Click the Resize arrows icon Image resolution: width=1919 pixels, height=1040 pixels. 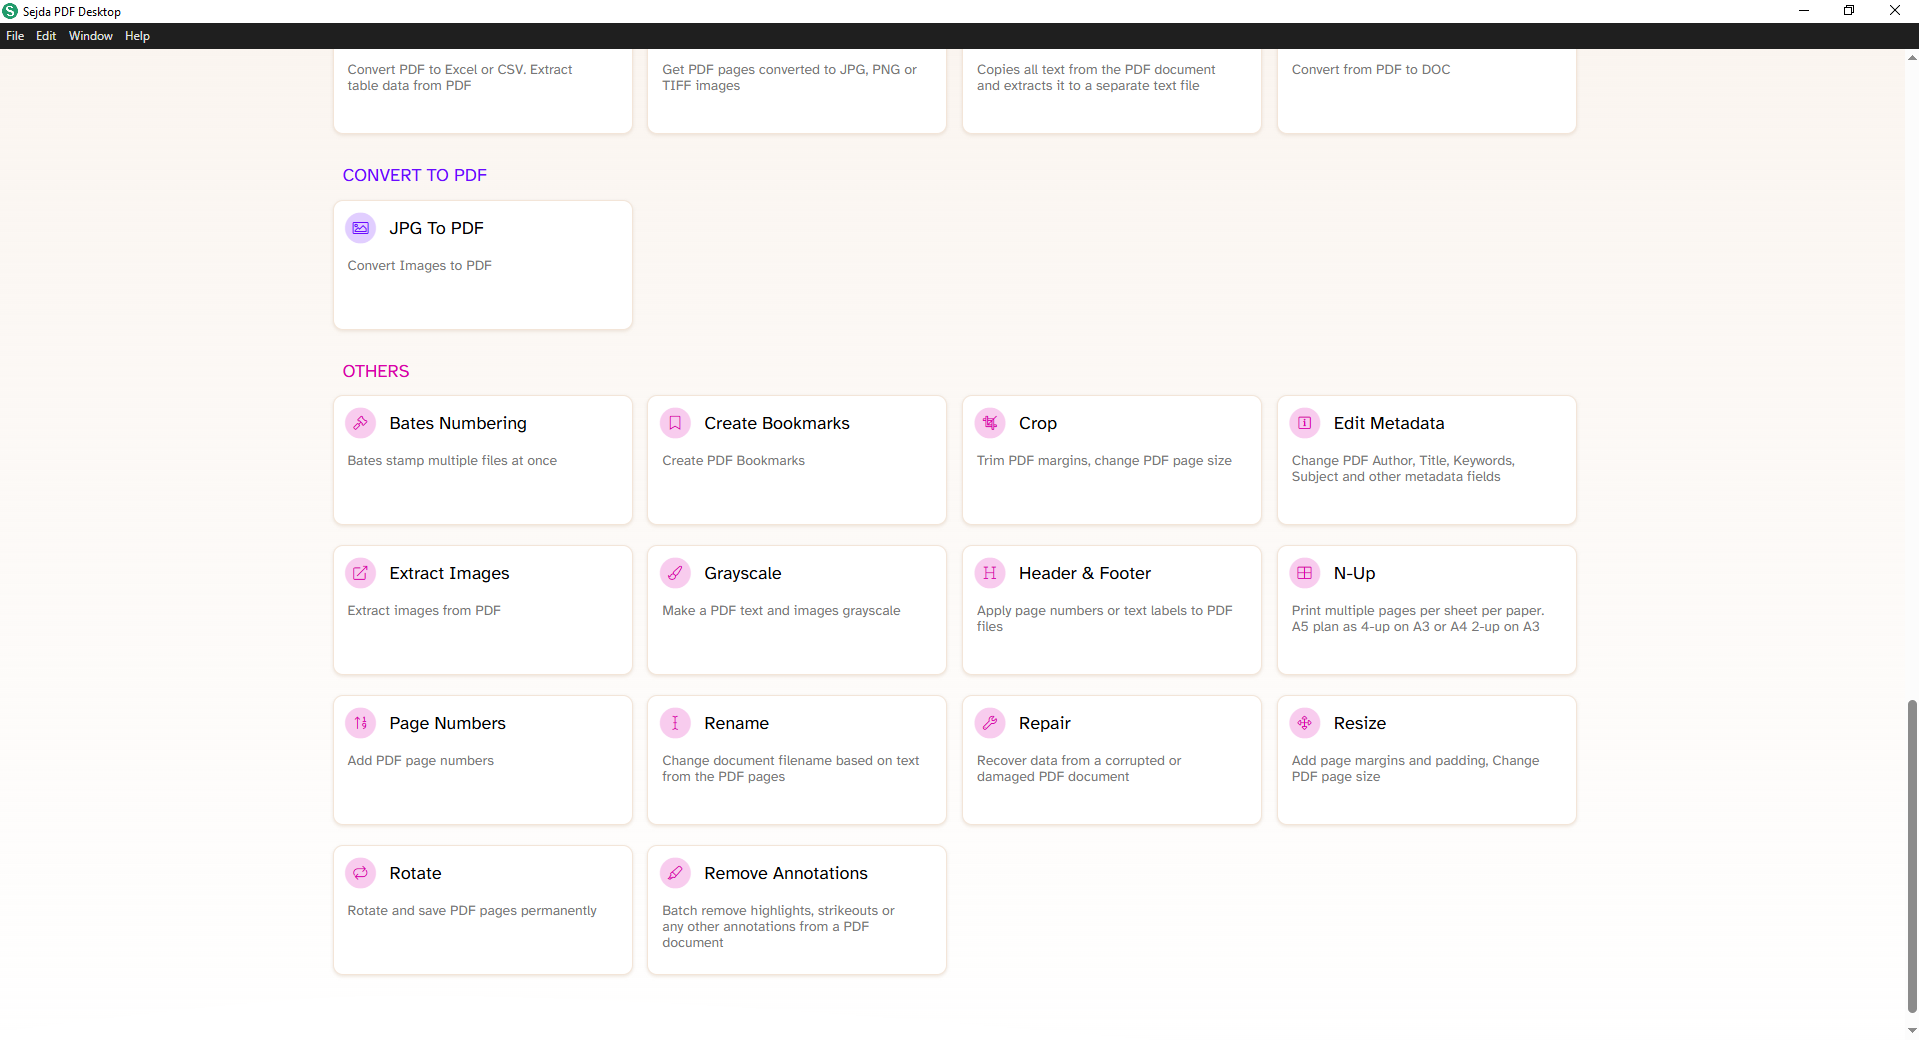coord(1305,723)
